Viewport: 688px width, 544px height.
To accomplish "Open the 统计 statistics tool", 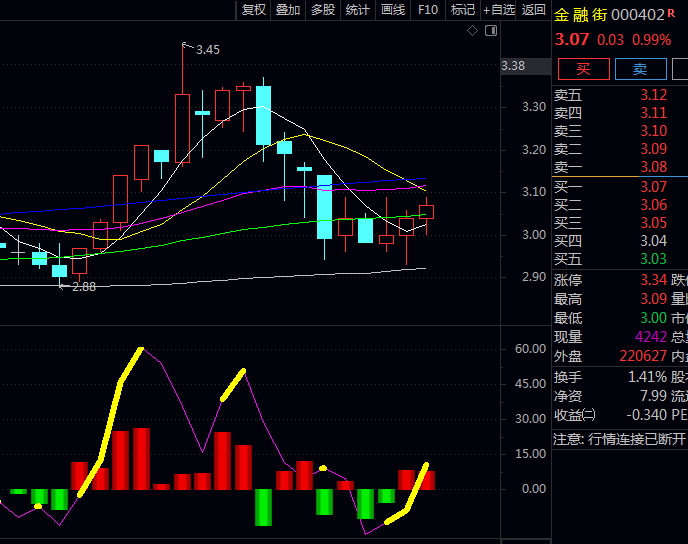I will coord(358,10).
